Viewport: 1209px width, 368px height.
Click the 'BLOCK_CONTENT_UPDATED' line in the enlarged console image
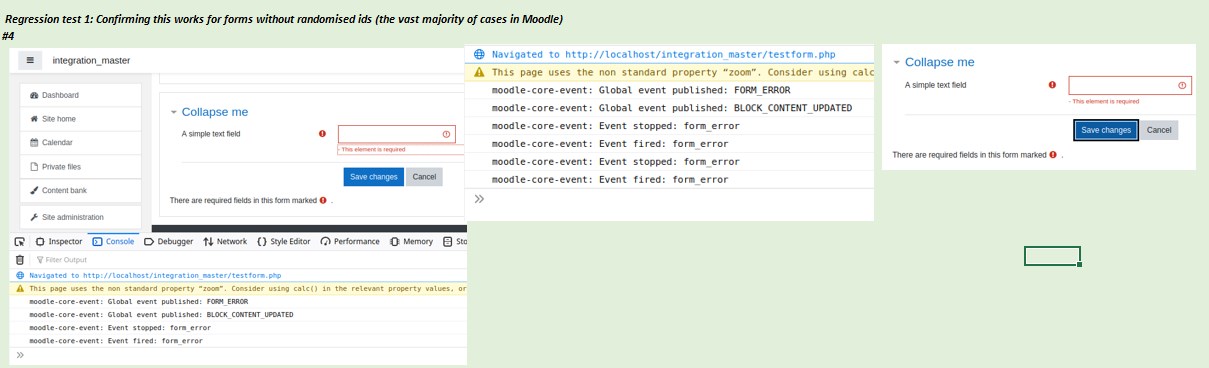(x=672, y=108)
